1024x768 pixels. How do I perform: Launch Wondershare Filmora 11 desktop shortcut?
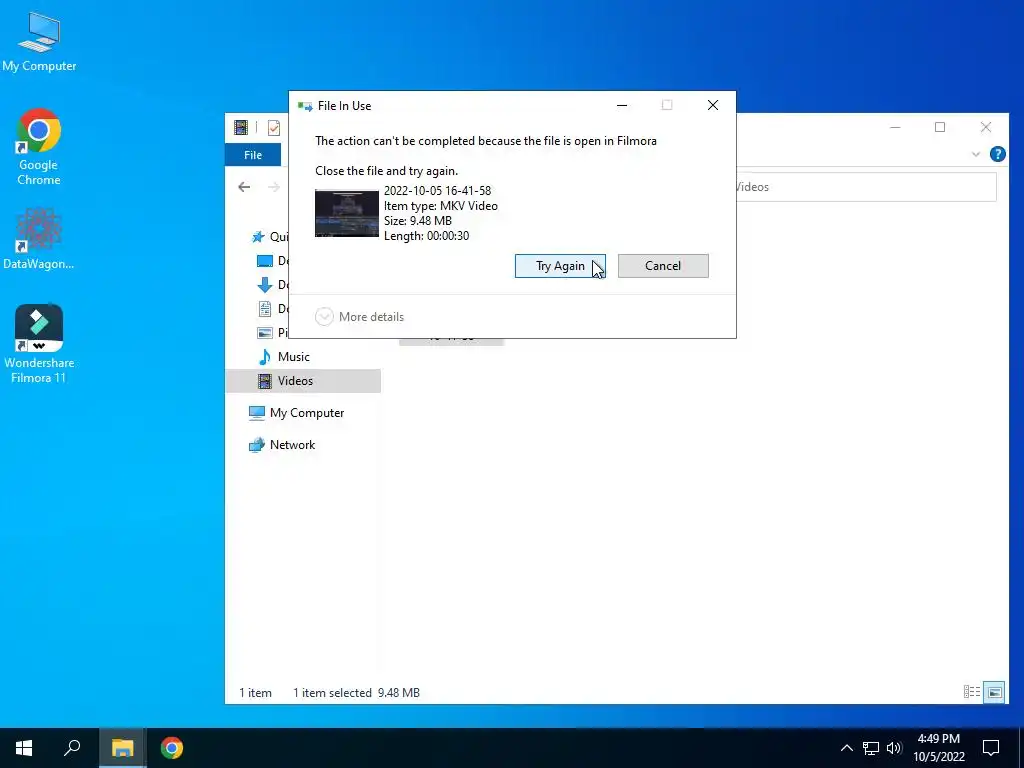39,344
